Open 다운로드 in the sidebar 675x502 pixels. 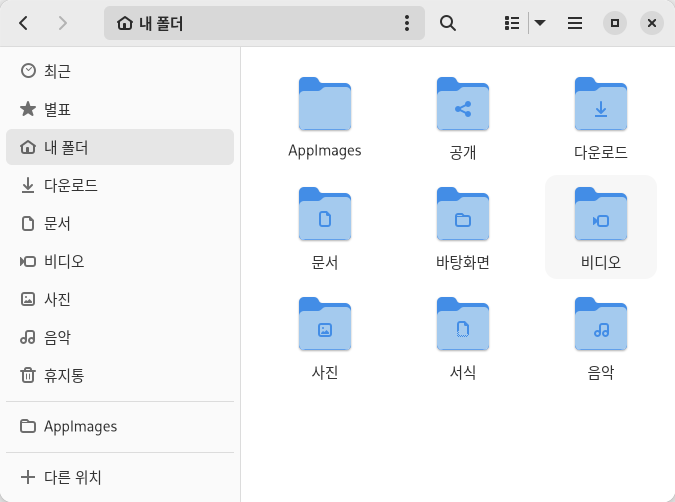(120, 185)
